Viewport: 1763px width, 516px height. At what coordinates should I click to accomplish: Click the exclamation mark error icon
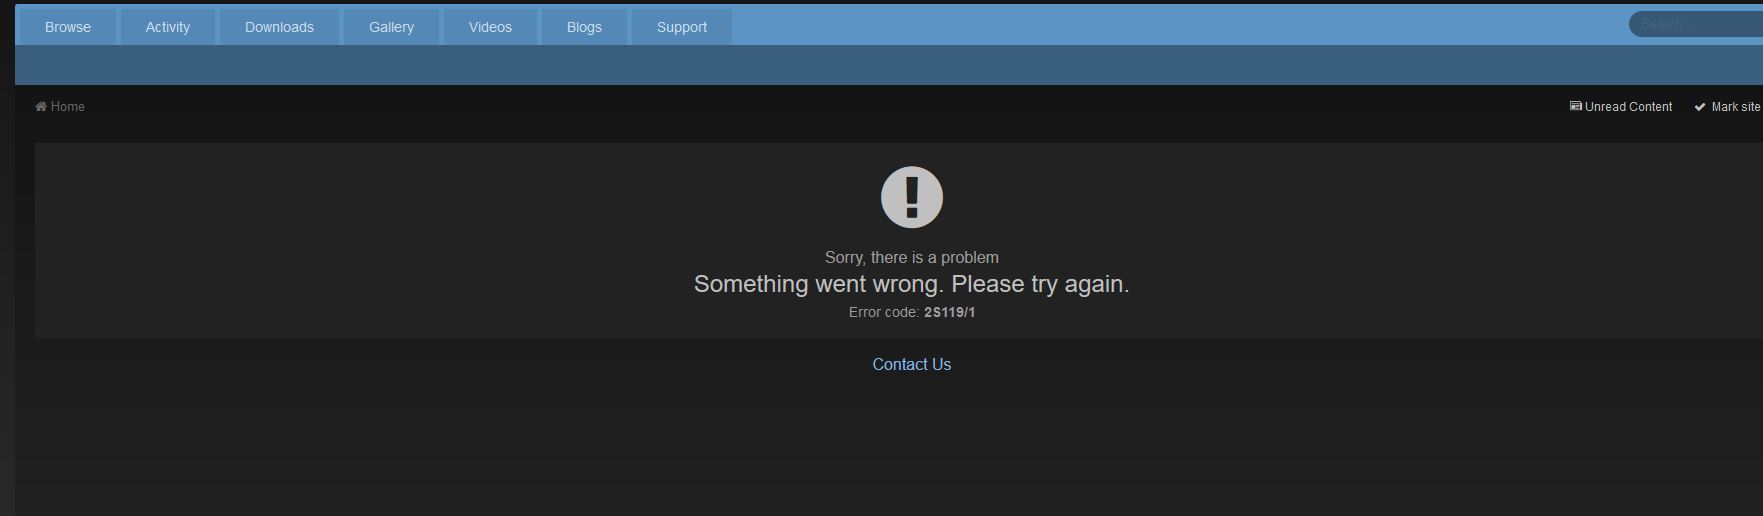(911, 197)
